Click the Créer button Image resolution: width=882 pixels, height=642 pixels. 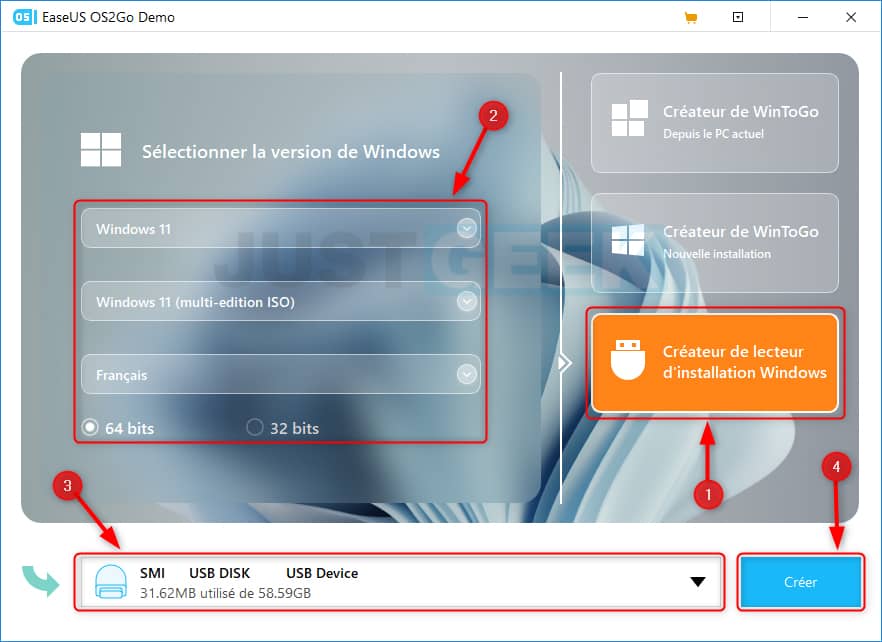coord(800,582)
